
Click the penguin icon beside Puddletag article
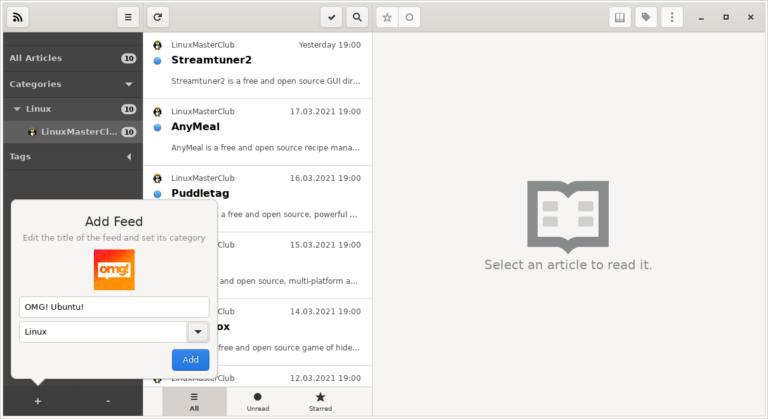coord(157,178)
